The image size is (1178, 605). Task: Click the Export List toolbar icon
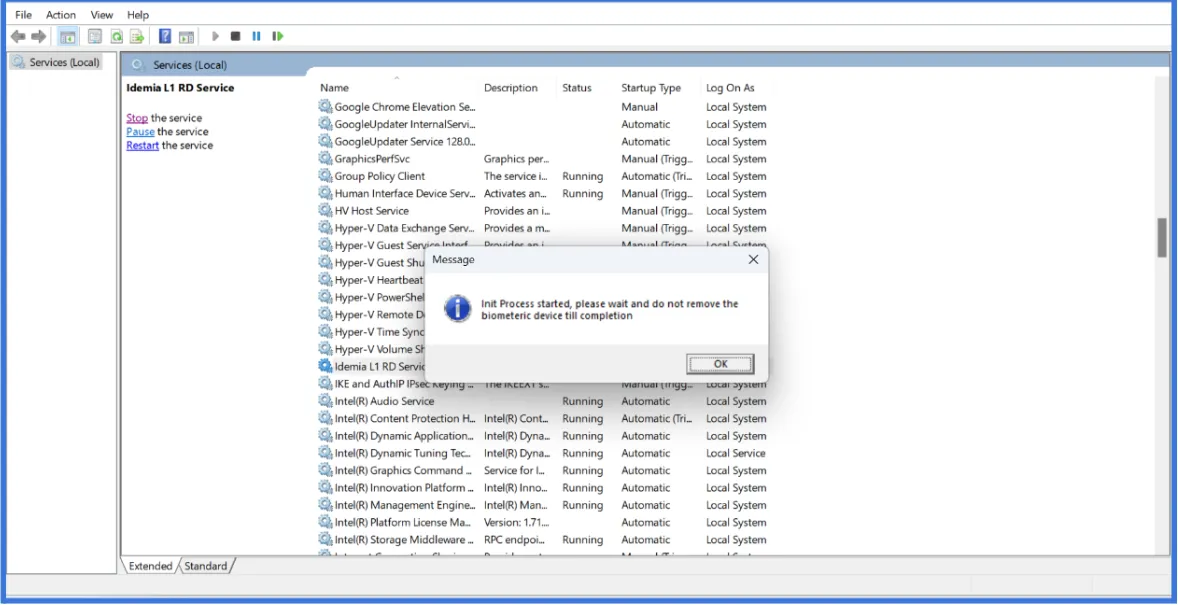137,36
